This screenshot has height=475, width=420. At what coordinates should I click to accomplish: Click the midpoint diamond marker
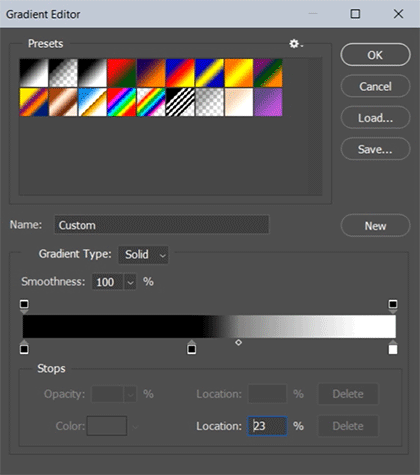tap(238, 342)
